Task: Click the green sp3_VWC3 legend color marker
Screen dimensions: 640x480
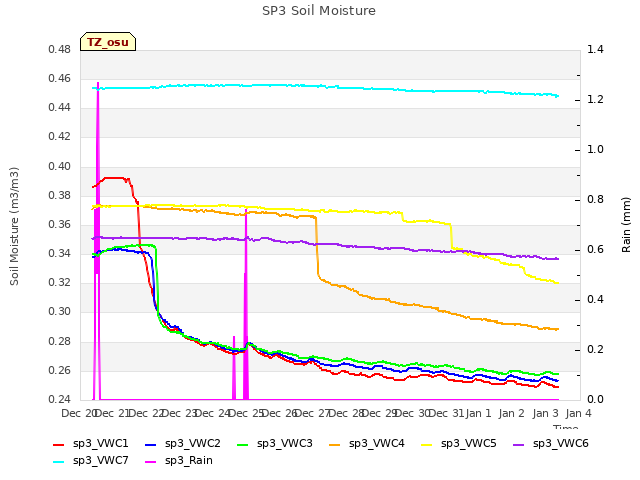Action: (243, 444)
